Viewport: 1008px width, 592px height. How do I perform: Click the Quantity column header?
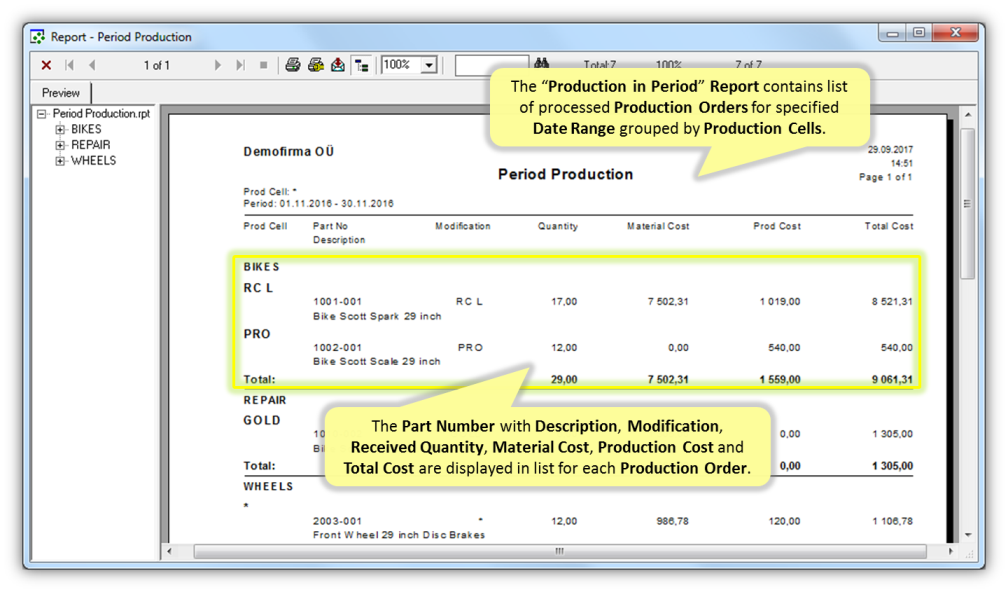(558, 226)
